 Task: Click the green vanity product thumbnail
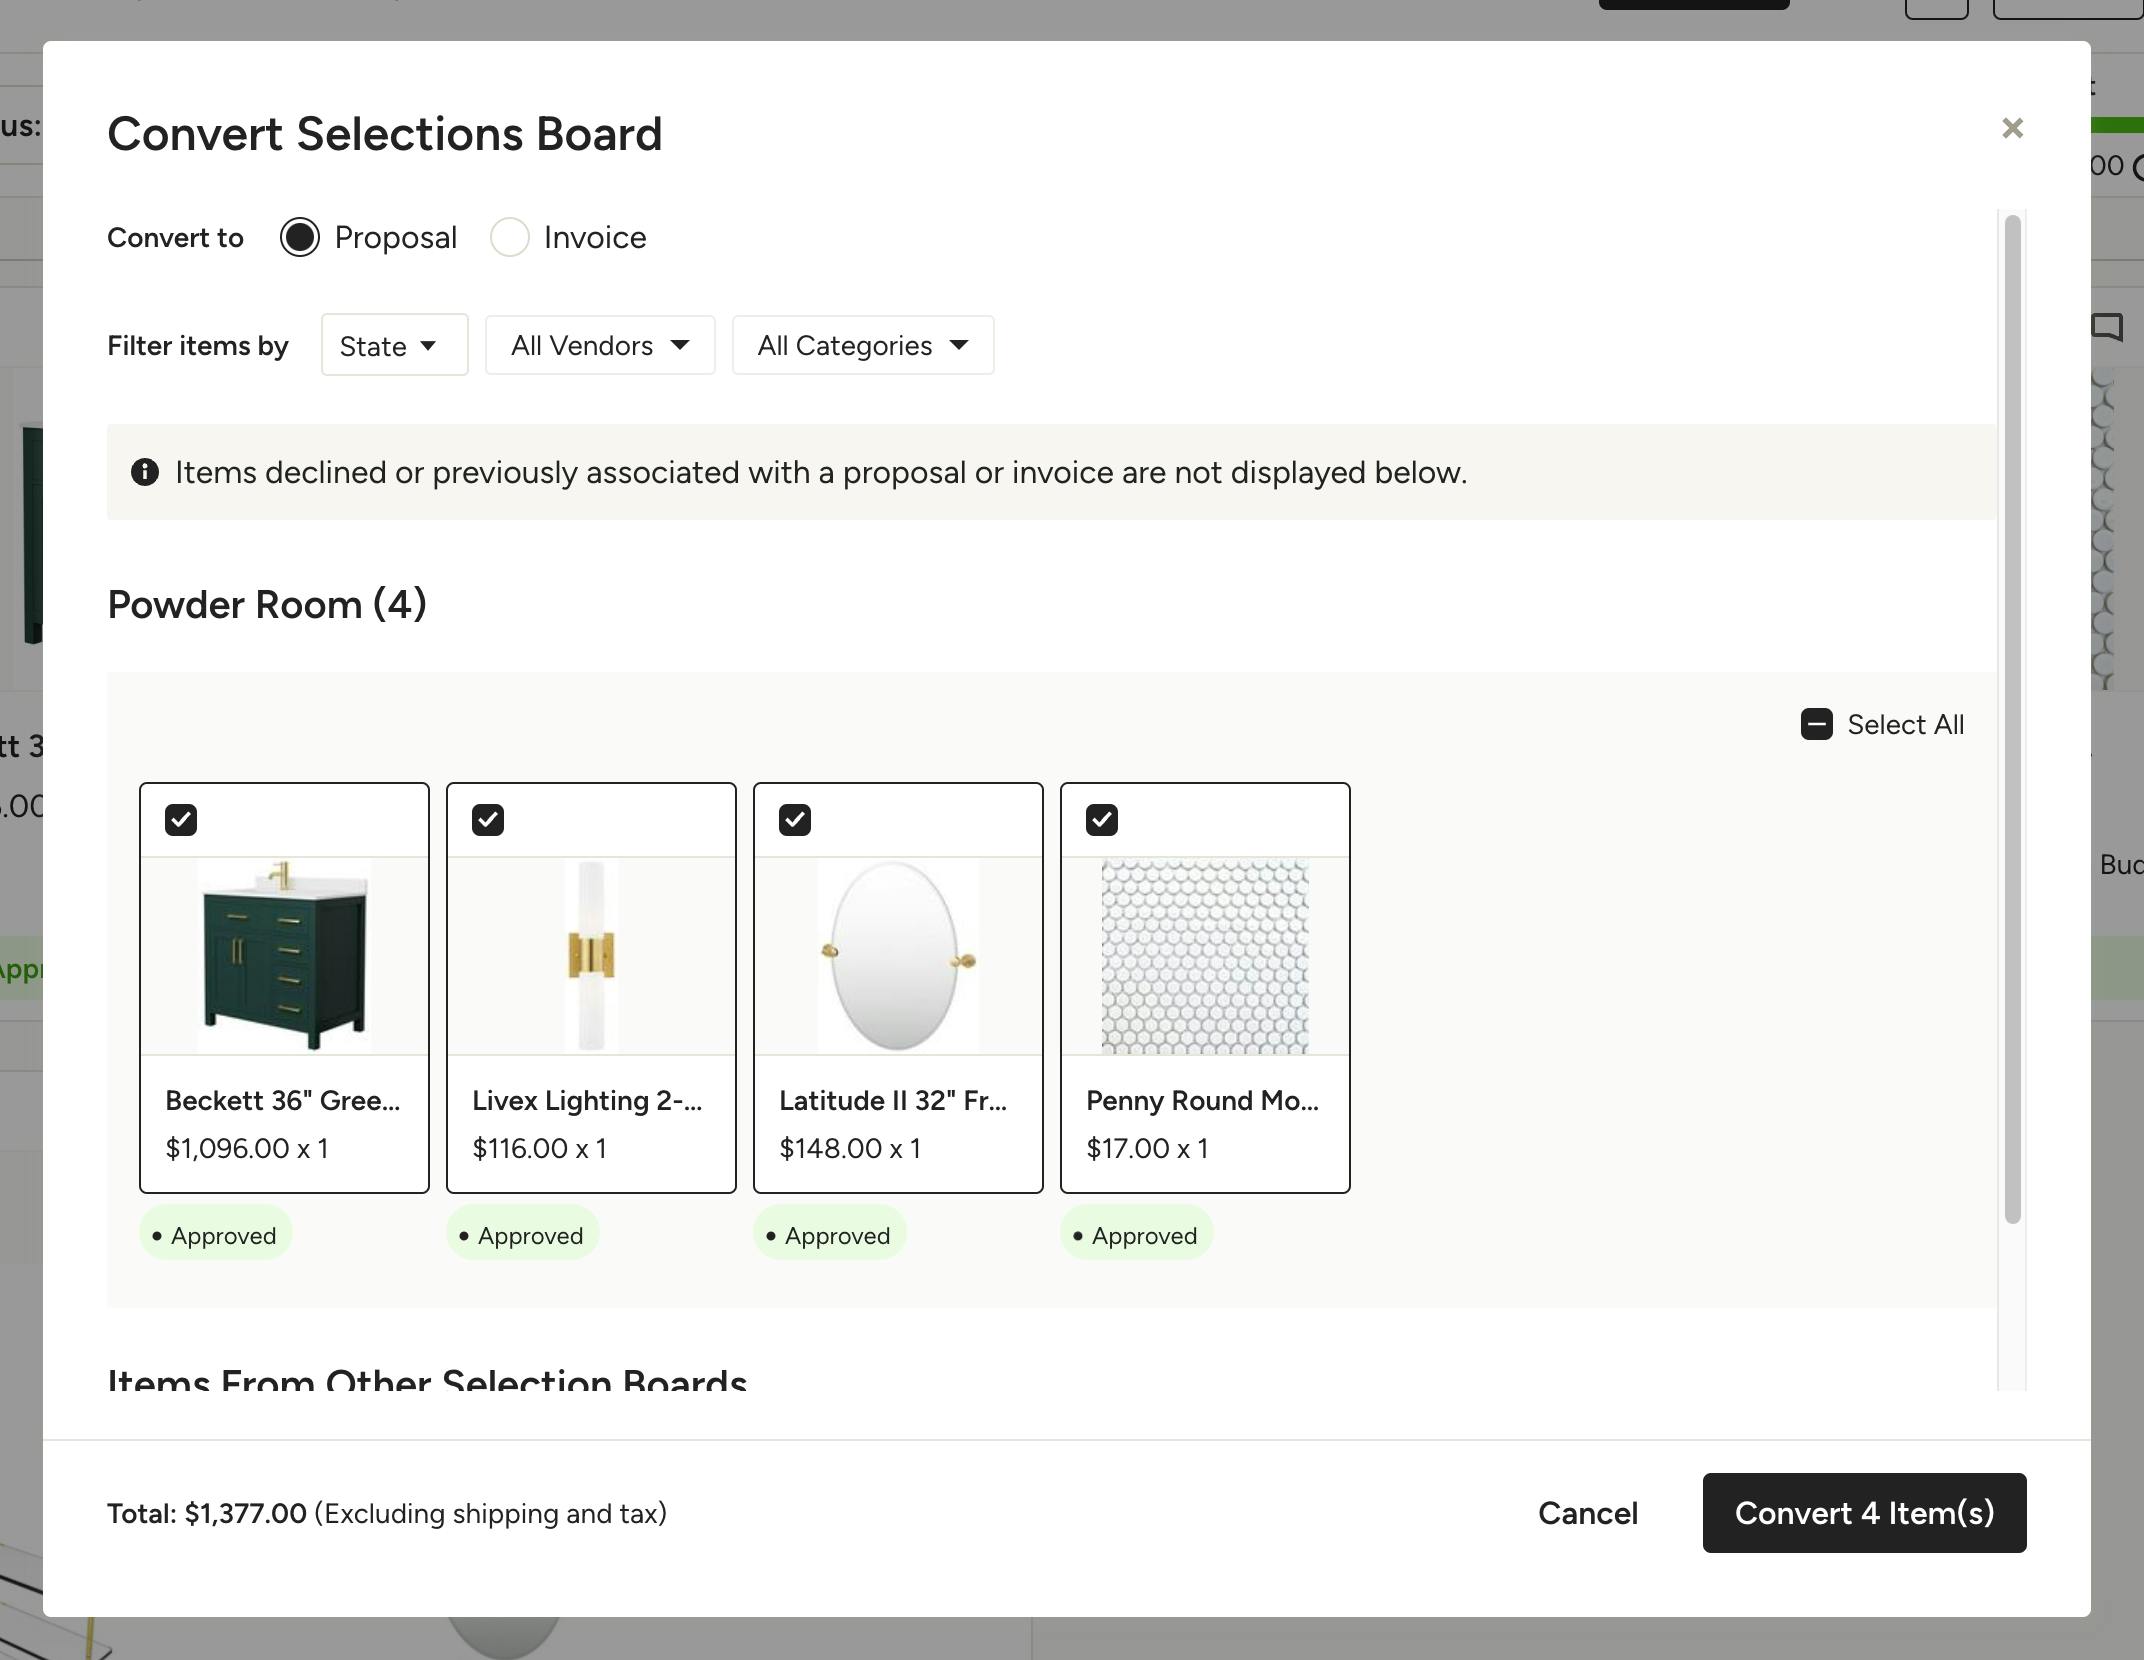[x=284, y=955]
